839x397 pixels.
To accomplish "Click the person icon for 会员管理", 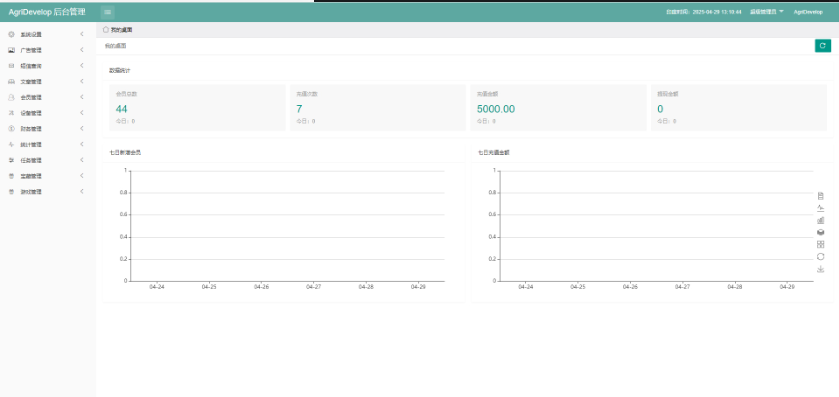I will click(12, 97).
